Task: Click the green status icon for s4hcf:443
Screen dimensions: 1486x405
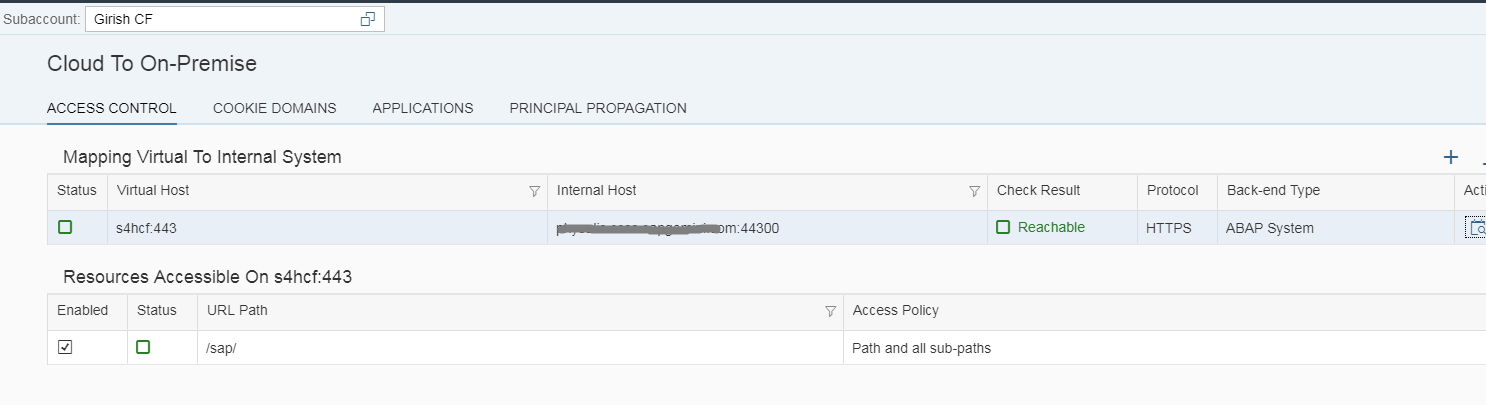Action: click(65, 227)
